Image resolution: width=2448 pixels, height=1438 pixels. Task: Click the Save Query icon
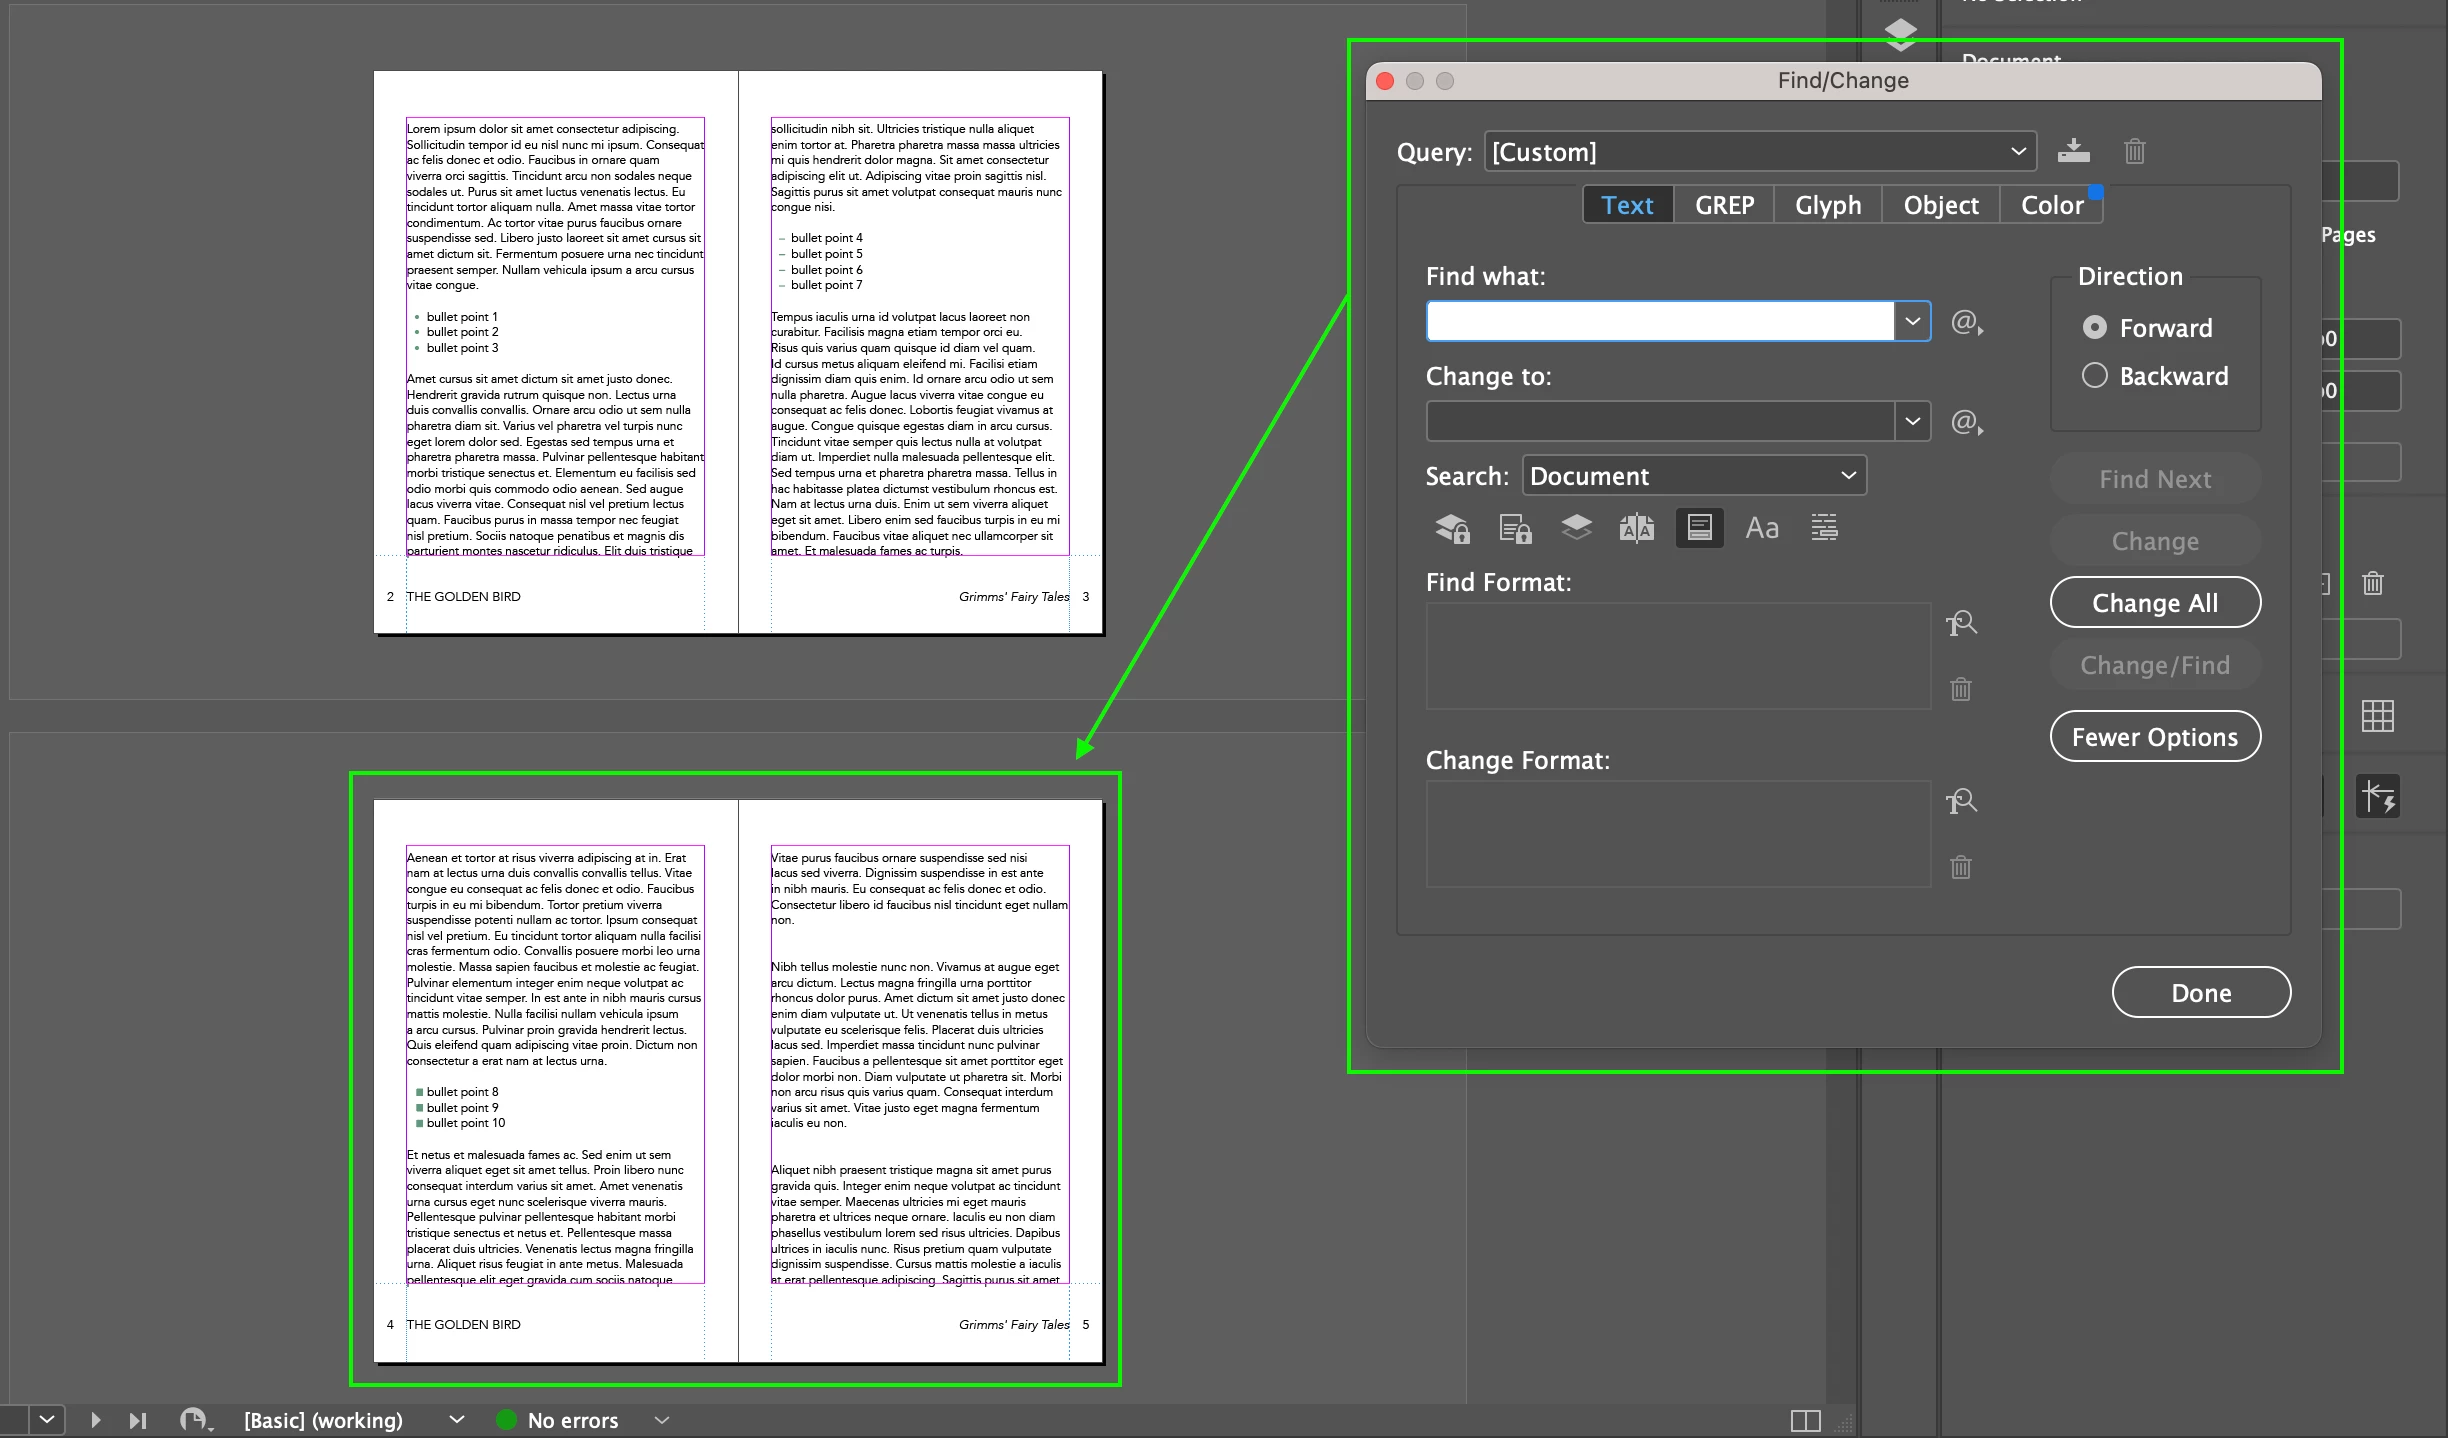[2073, 151]
